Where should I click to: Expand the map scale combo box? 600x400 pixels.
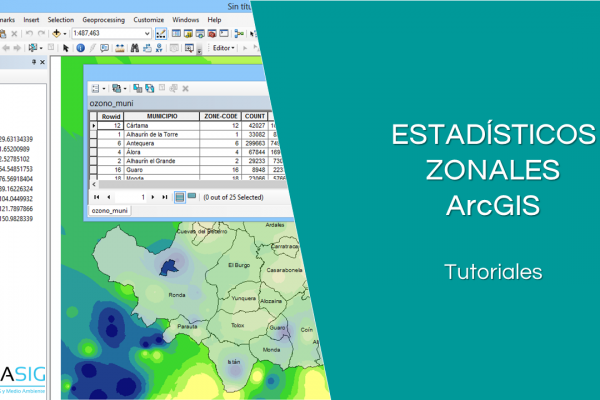coord(148,33)
